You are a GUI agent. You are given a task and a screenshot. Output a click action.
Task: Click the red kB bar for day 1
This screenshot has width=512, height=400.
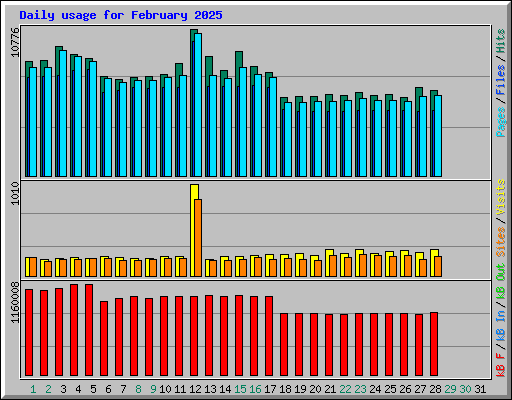coord(29,332)
